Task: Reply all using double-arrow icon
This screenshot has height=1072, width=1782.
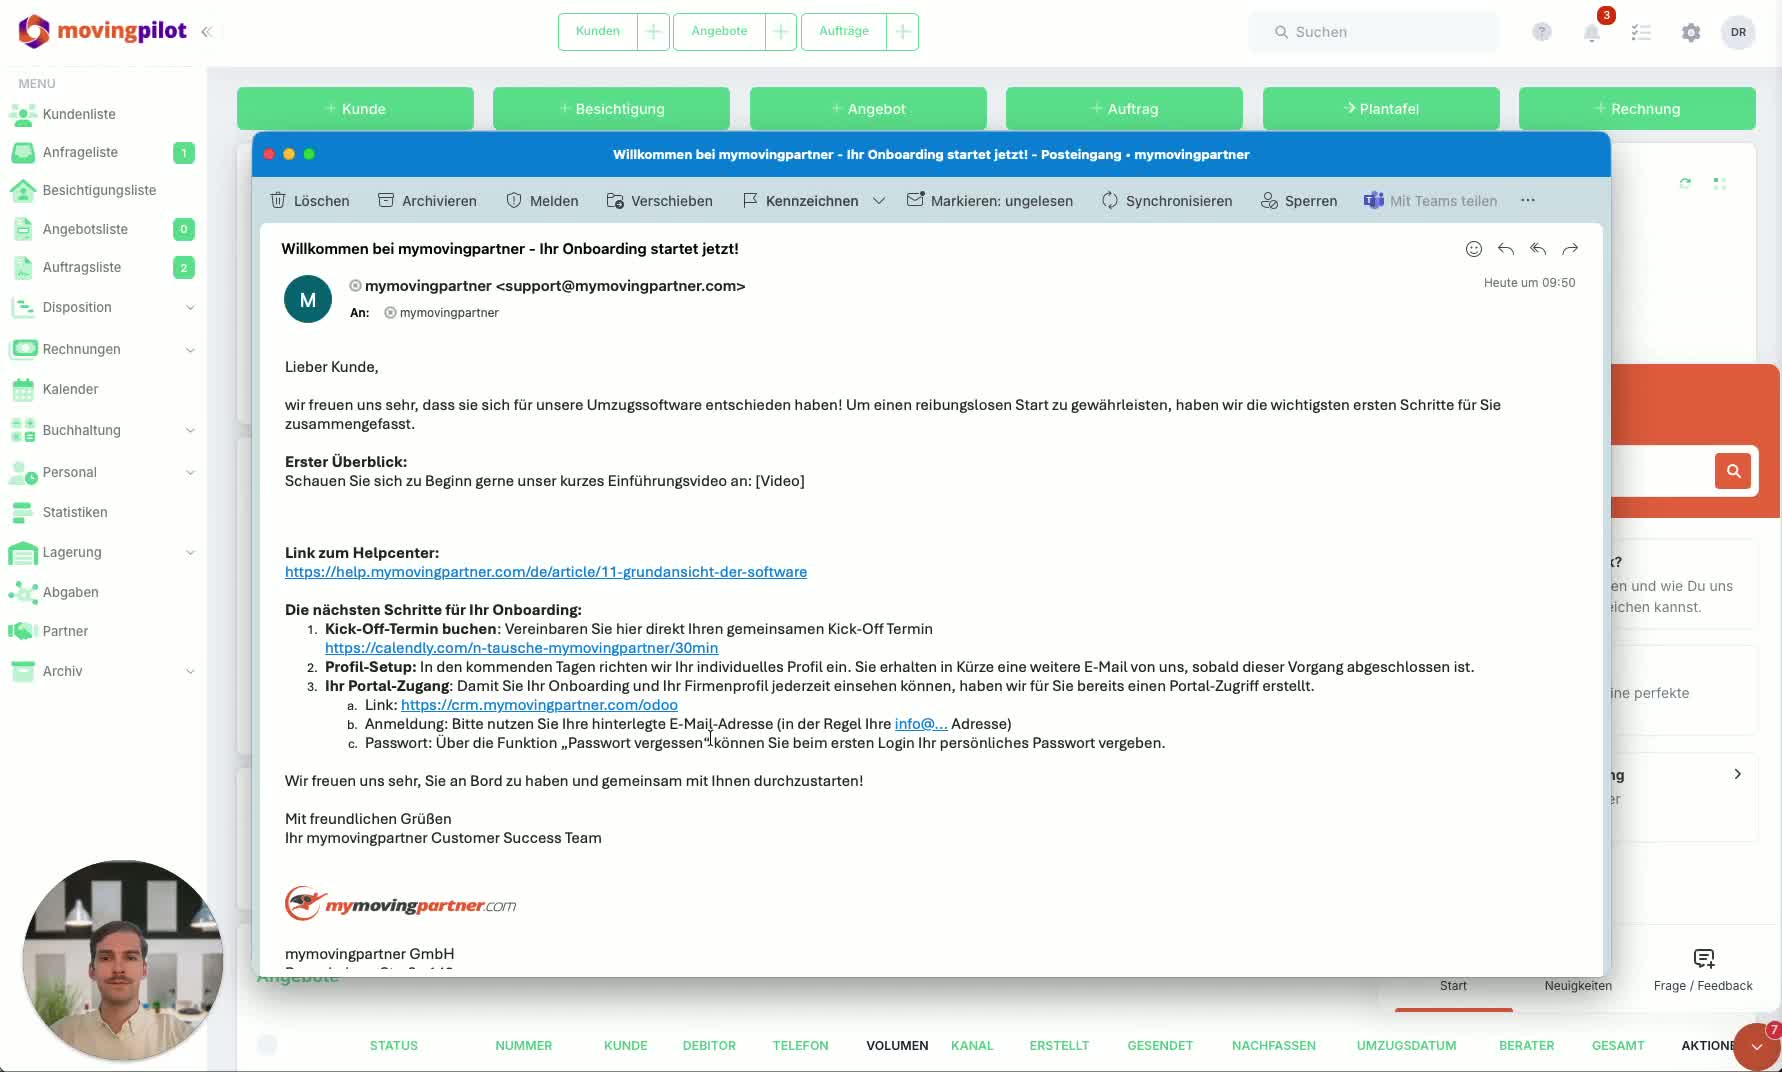Action: (x=1538, y=249)
